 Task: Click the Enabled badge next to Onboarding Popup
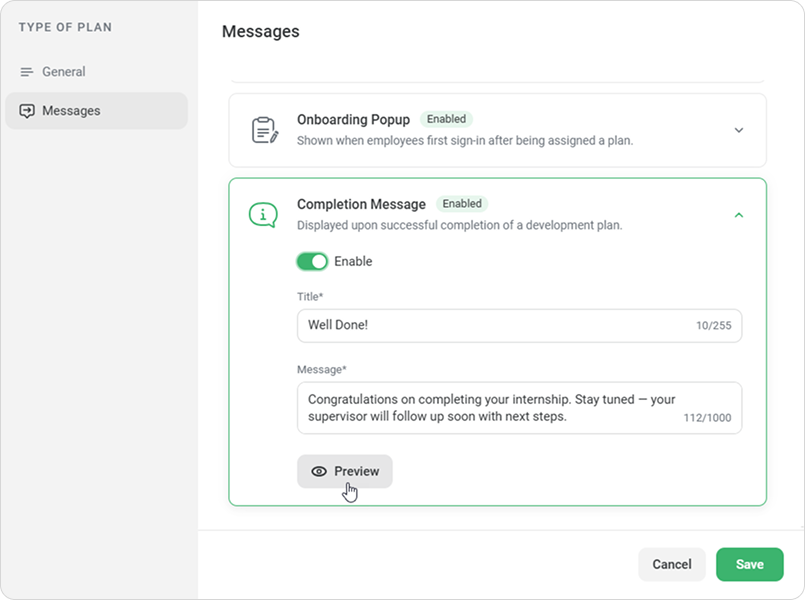[x=446, y=119]
